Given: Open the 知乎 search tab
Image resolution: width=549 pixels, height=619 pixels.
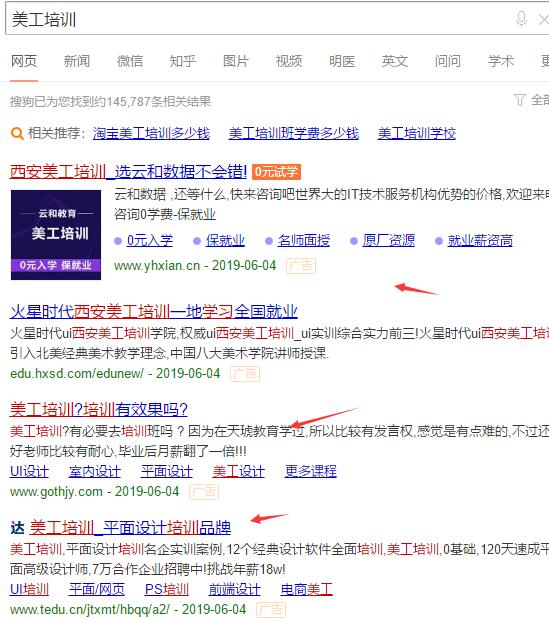Looking at the screenshot, I should click(183, 61).
